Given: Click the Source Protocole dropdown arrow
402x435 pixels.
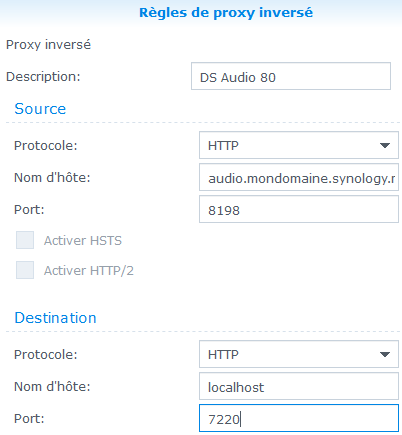Looking at the screenshot, I should pos(385,145).
